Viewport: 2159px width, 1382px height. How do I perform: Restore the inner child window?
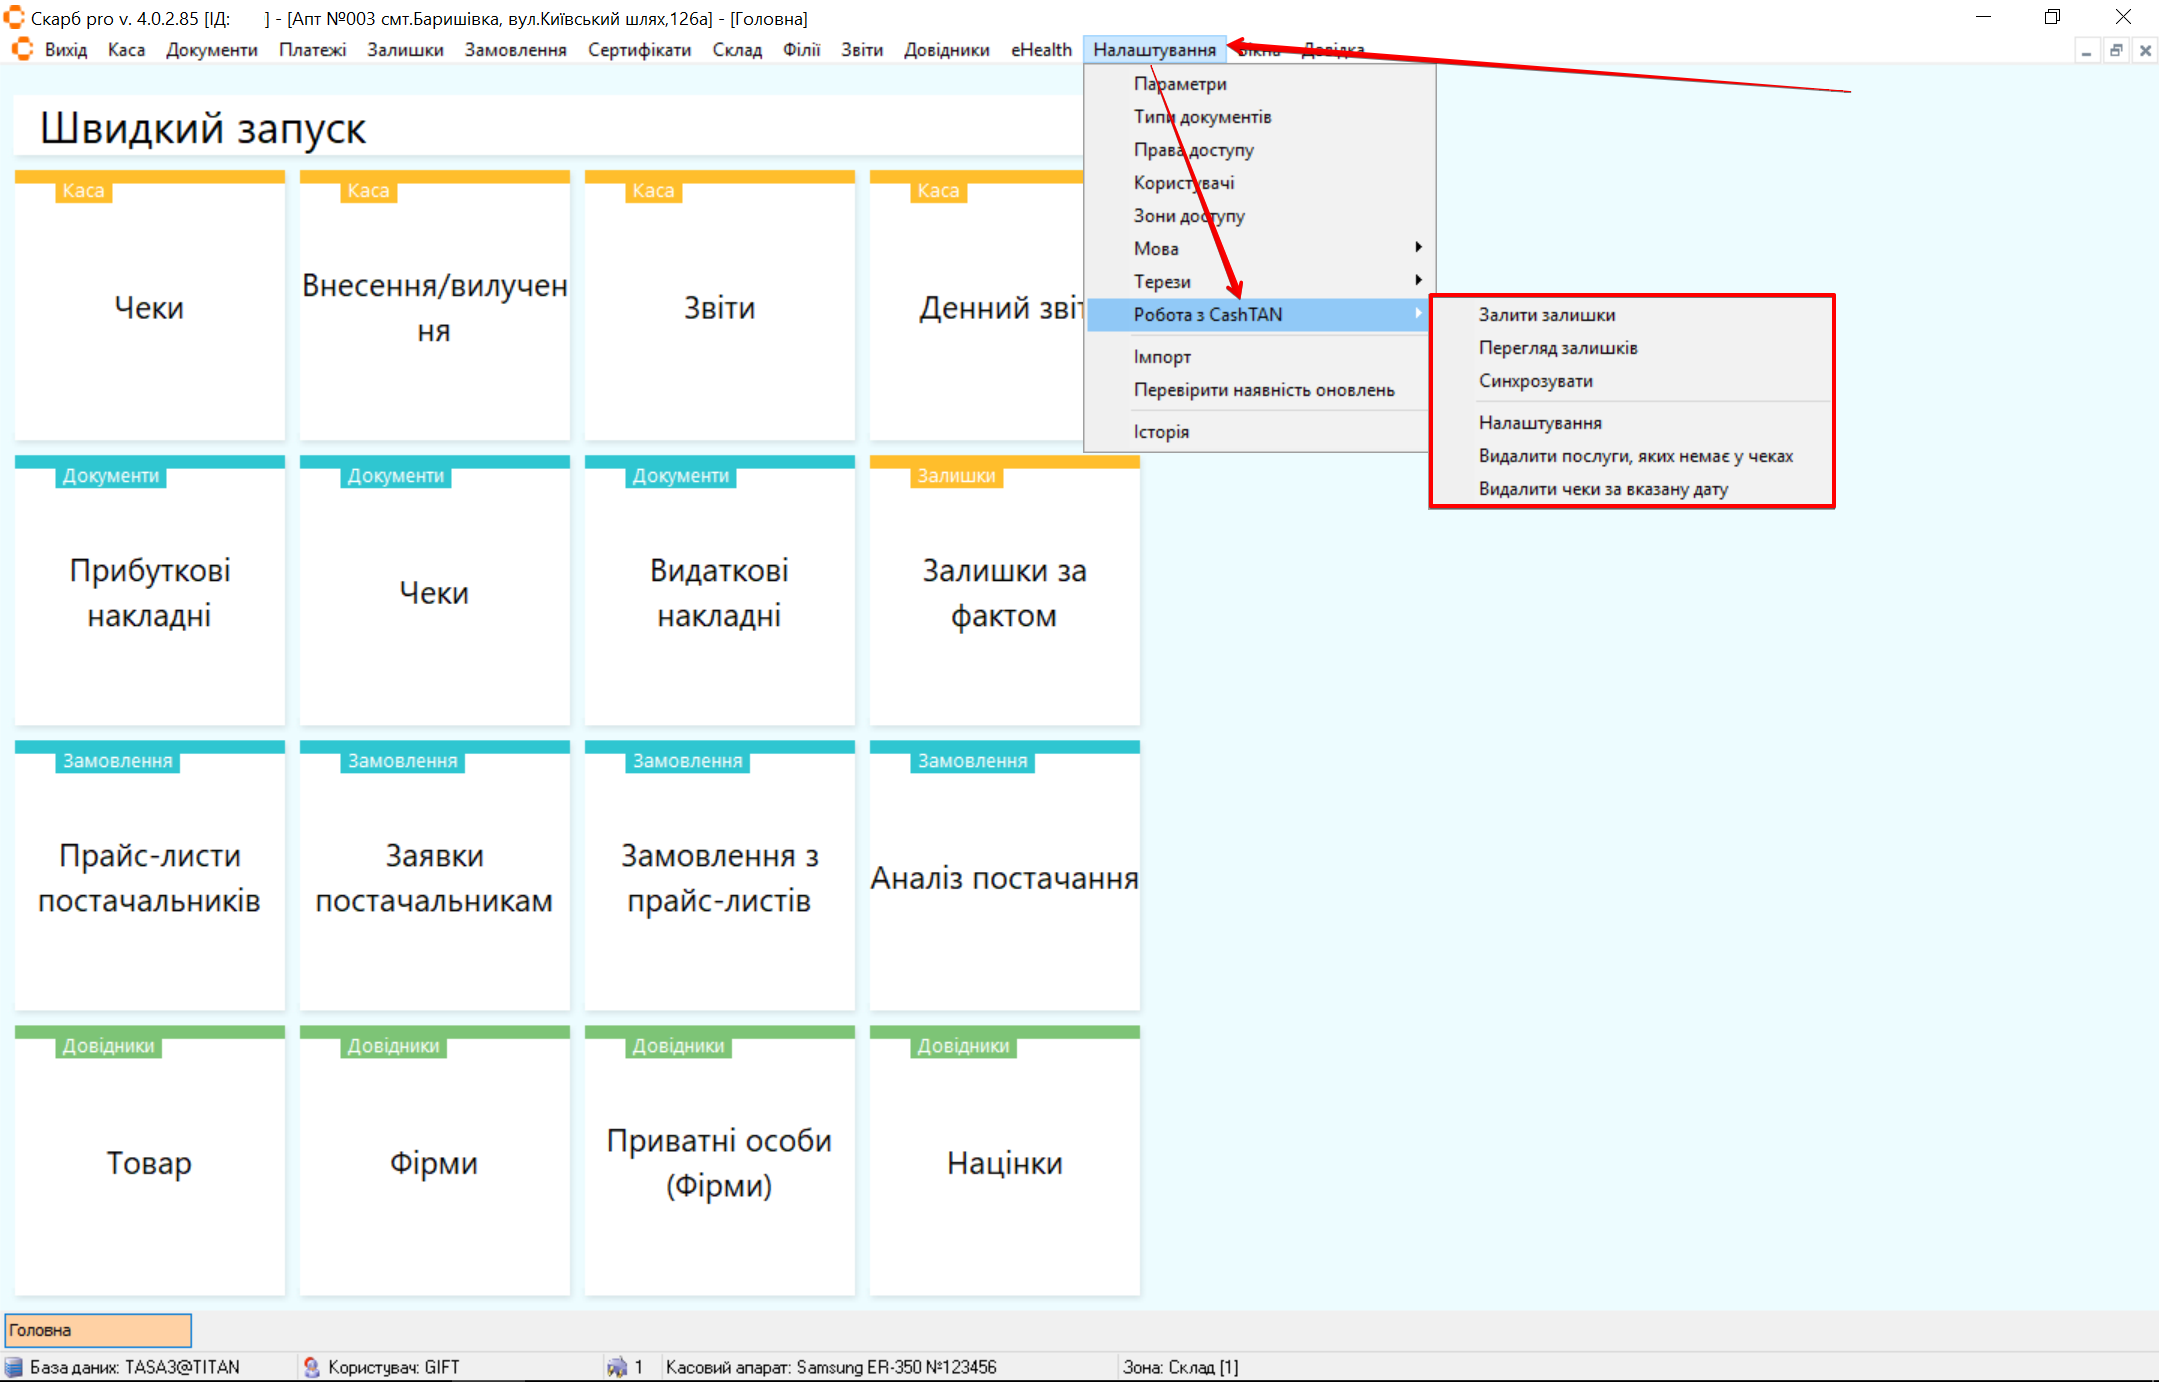[2116, 50]
